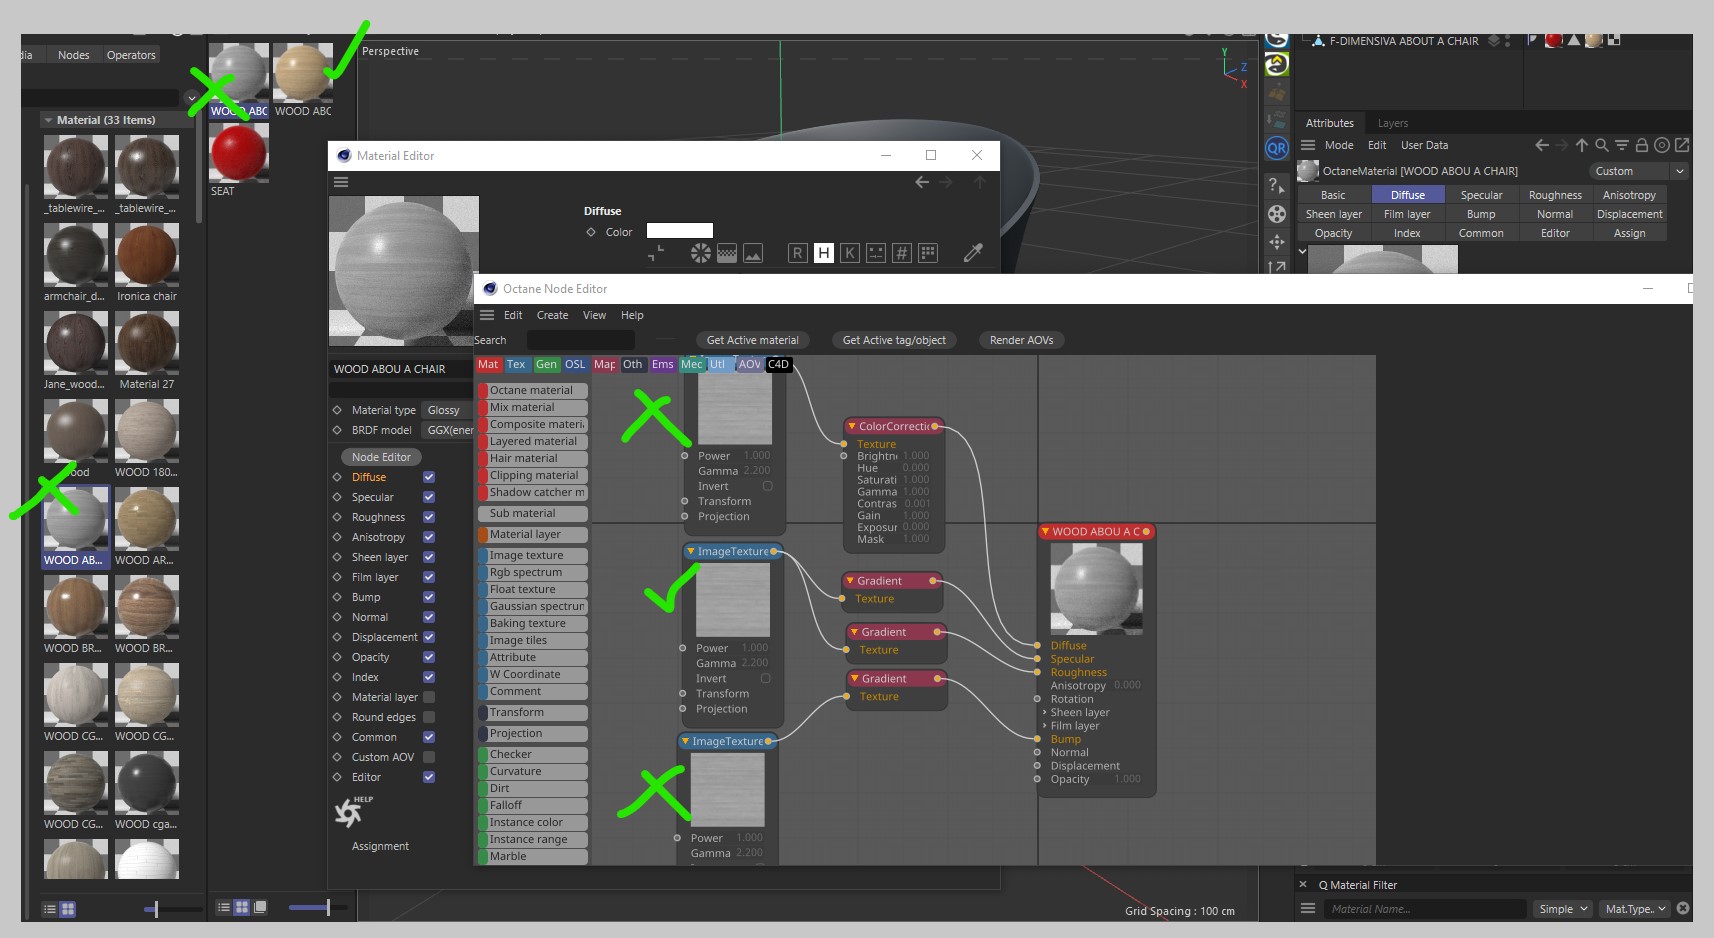The width and height of the screenshot is (1714, 938).
Task: Open the Material type dropdown showing Glossy
Action: click(x=447, y=410)
